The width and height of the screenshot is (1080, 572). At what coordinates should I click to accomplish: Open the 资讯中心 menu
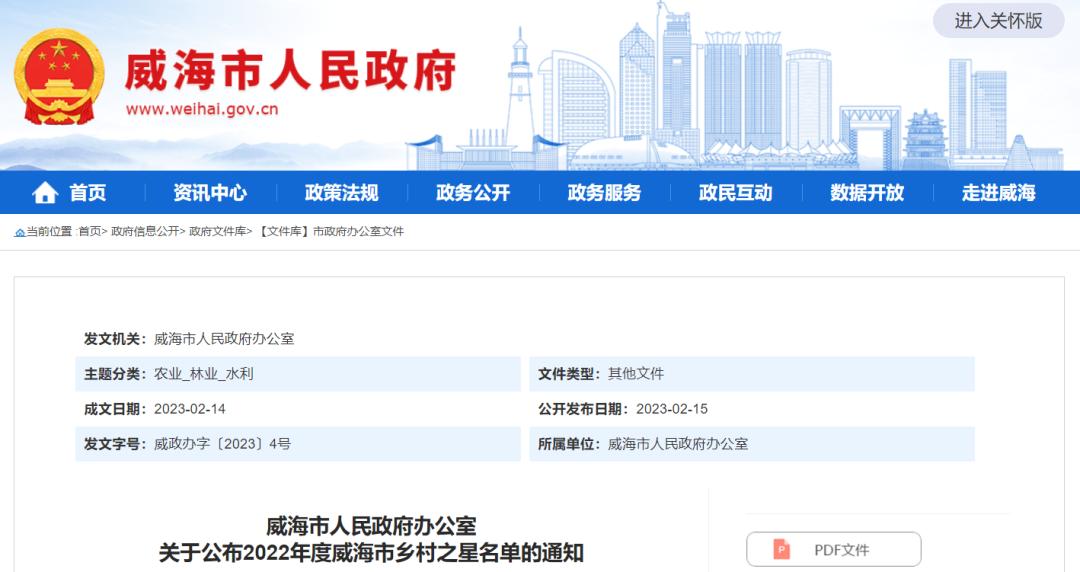(x=210, y=192)
